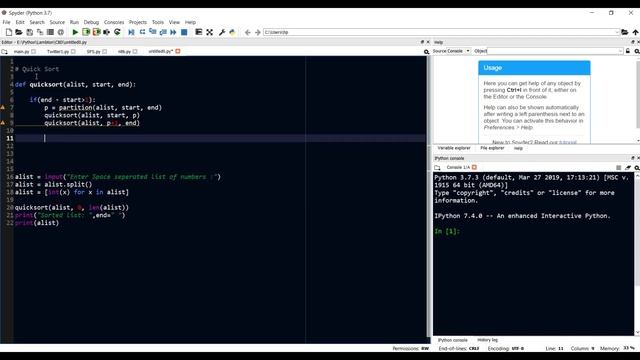Open the File menu
This screenshot has height=360, width=640.
[x=6, y=22]
